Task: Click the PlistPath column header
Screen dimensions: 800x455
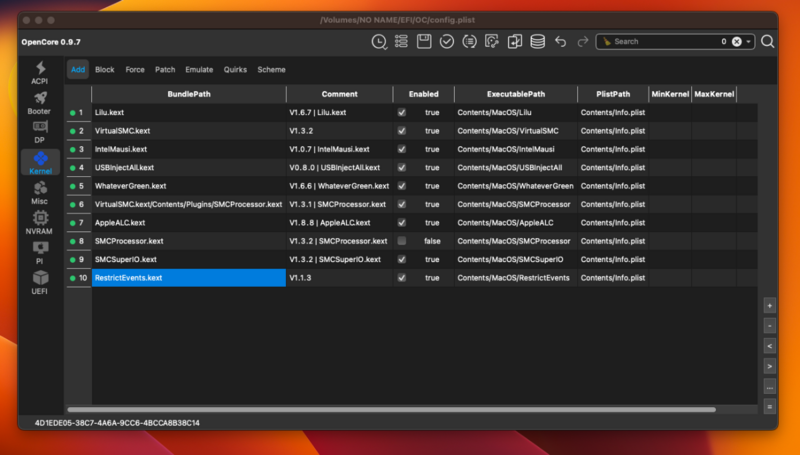Action: (x=613, y=94)
